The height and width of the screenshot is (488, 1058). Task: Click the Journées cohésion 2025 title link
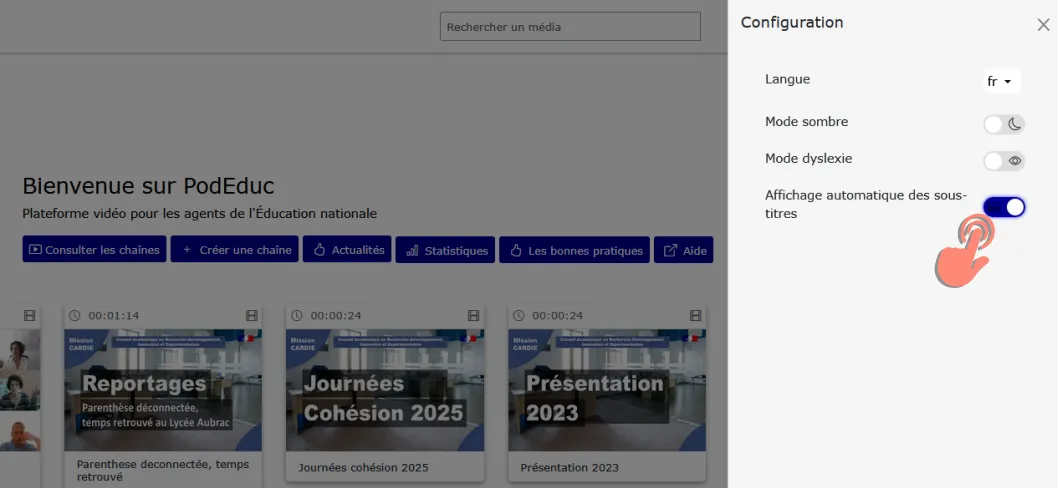click(x=363, y=468)
